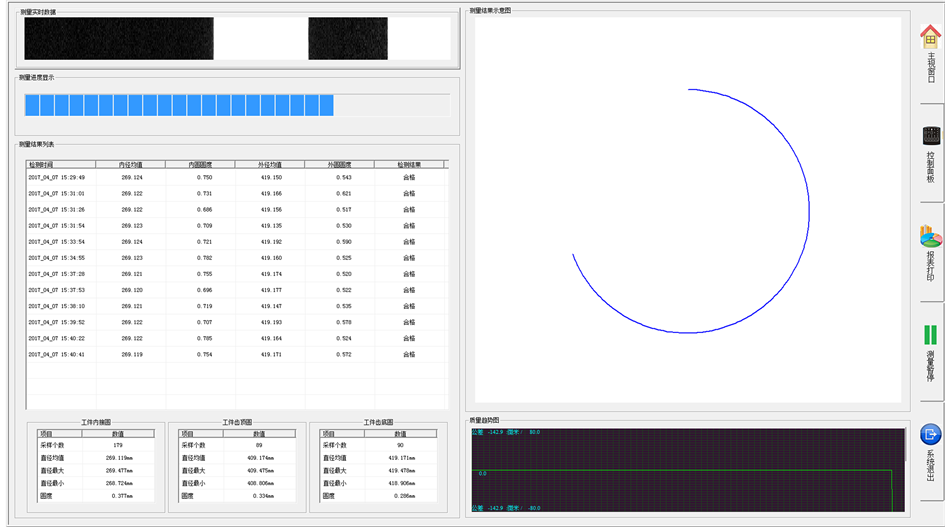Click the left real-time data image strip

point(119,39)
